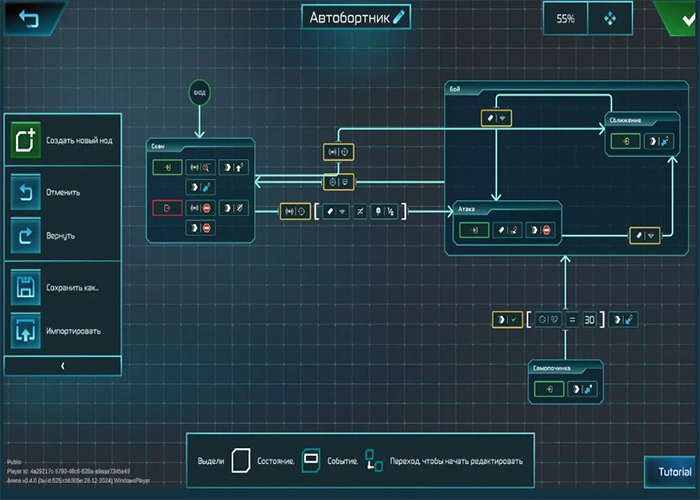This screenshot has width=700, height=500.
Task: Open the Tutorial button
Action: tap(671, 472)
